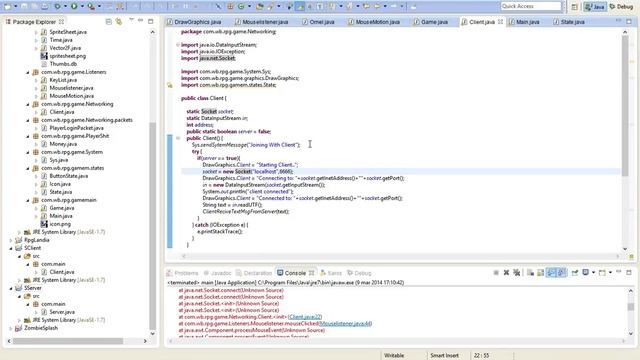Click the Console vertical scrollbar thumb
The width and height of the screenshot is (640, 360).
(x=631, y=307)
